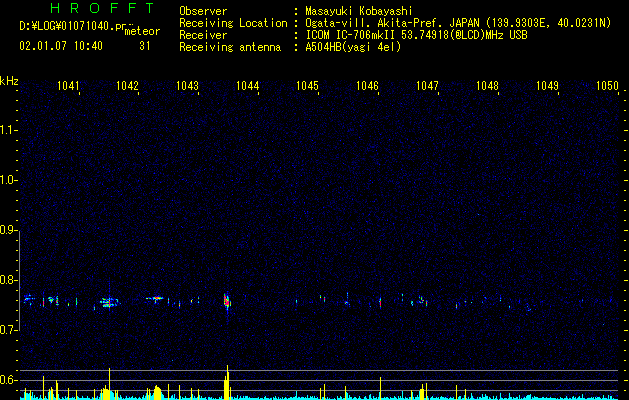Click time axis label 1049

pos(547,85)
